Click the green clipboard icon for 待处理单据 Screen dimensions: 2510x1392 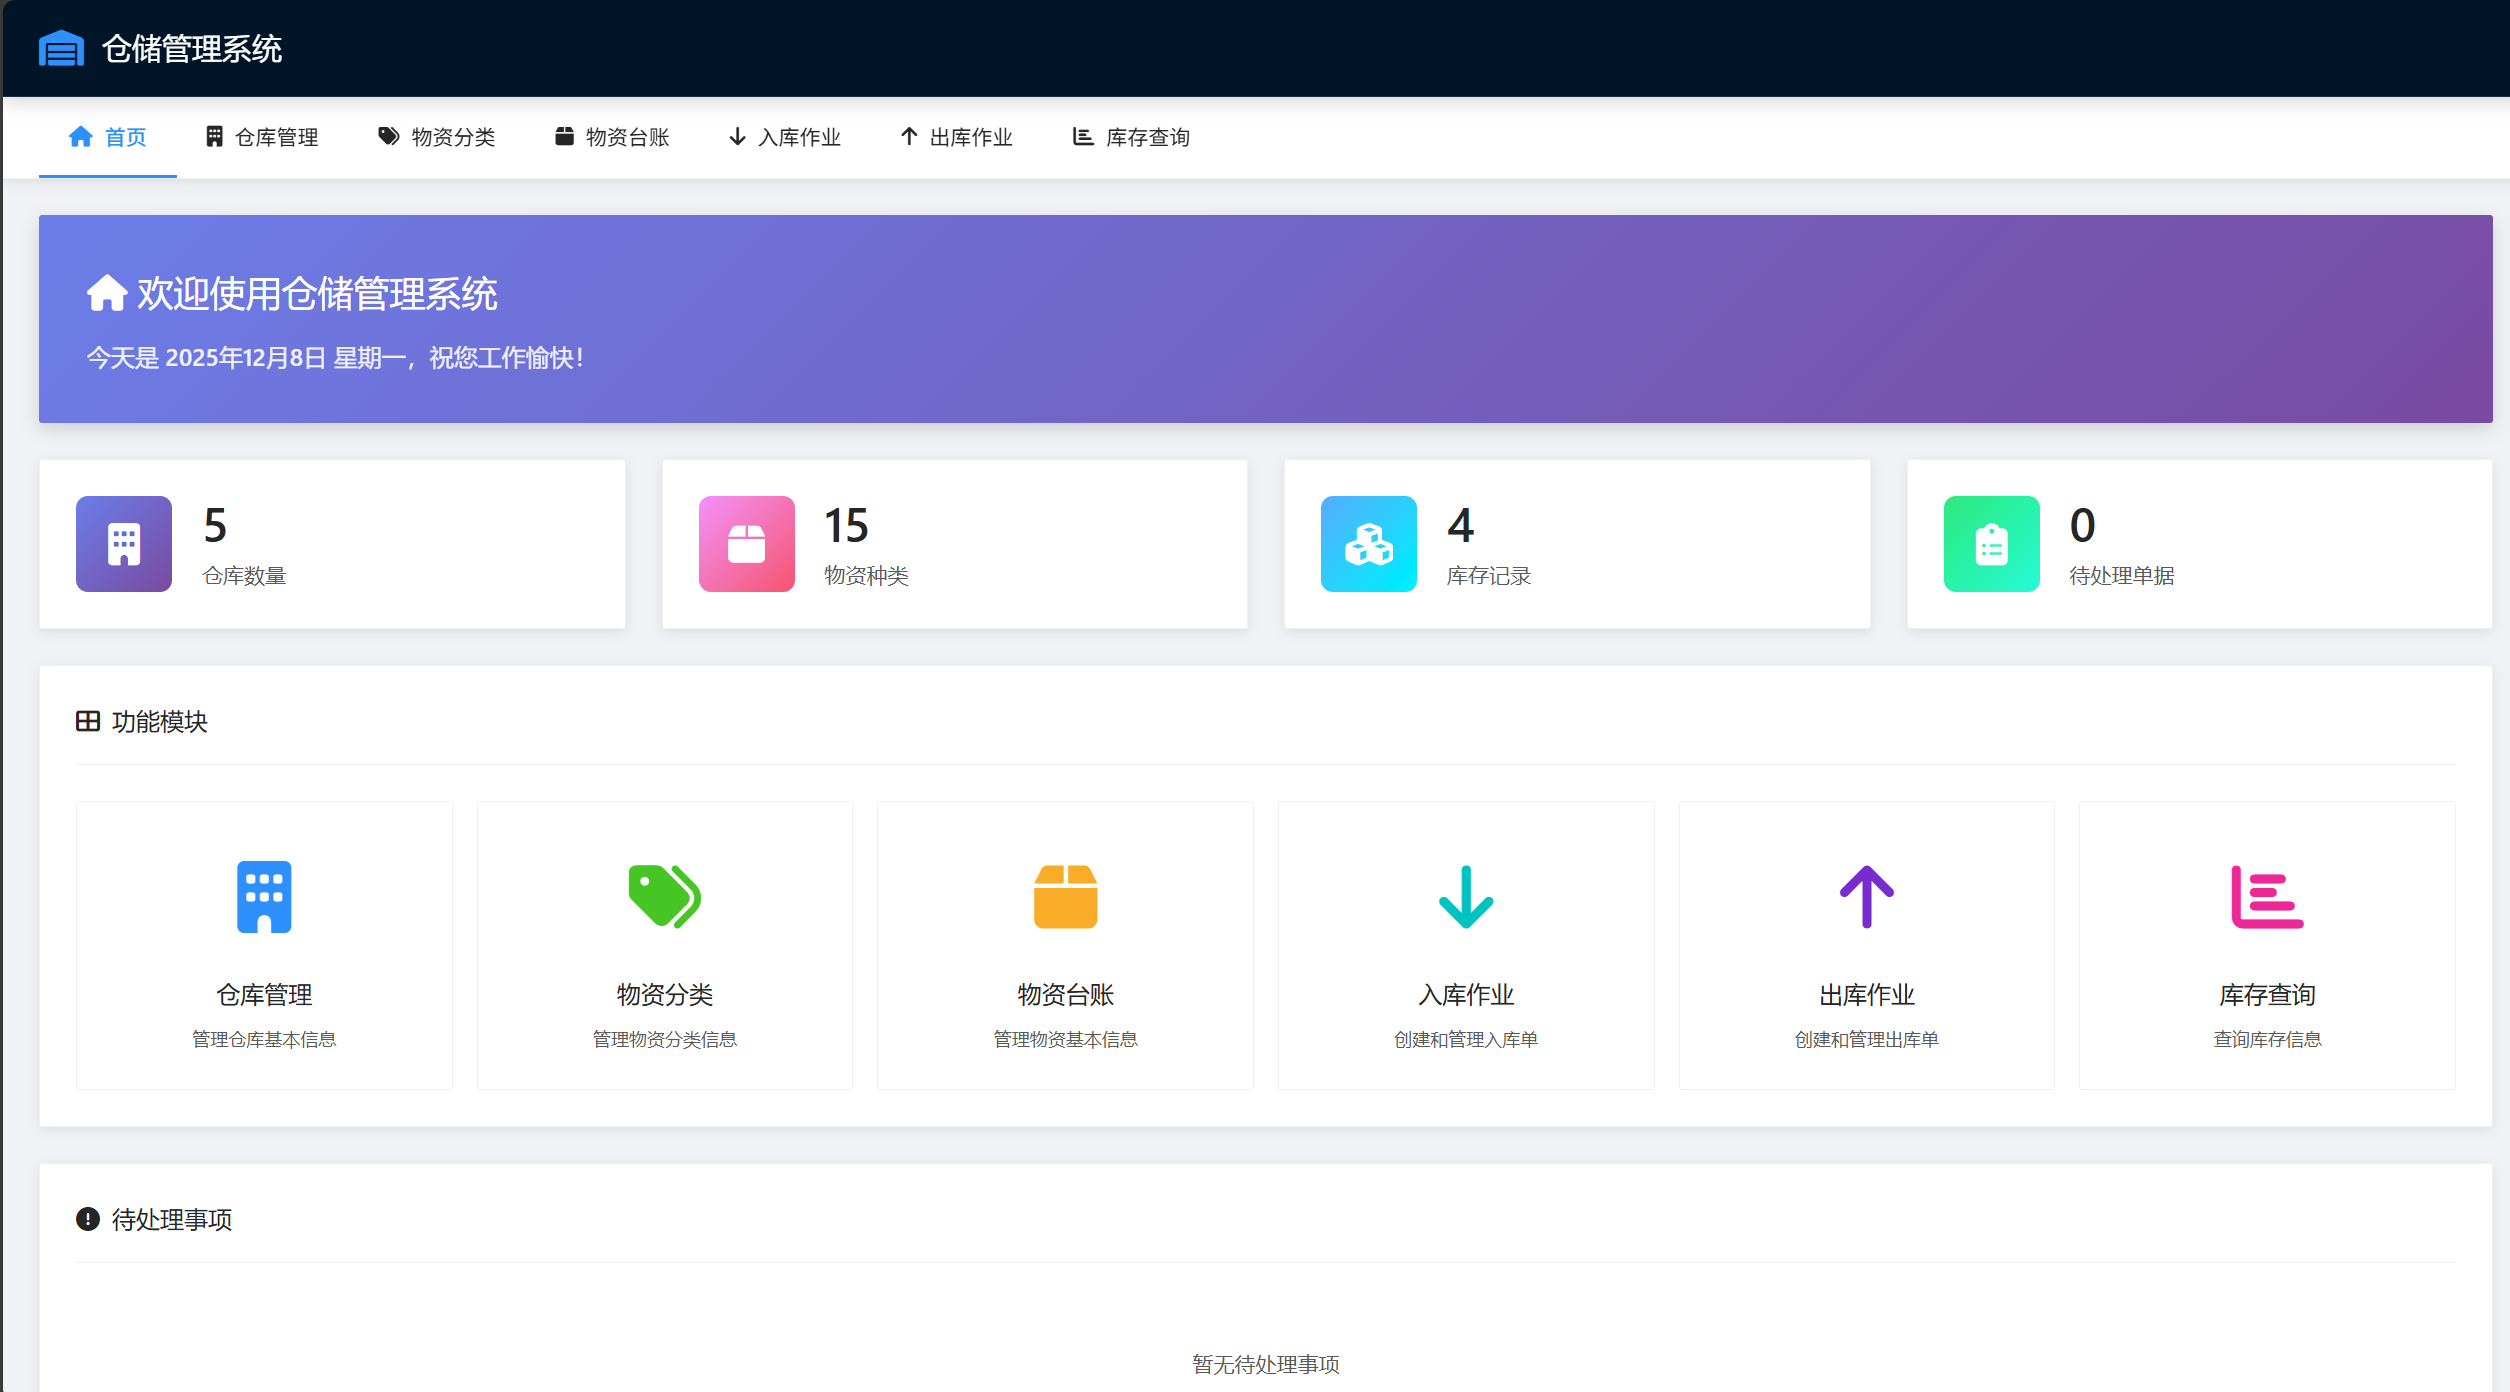(x=1991, y=544)
